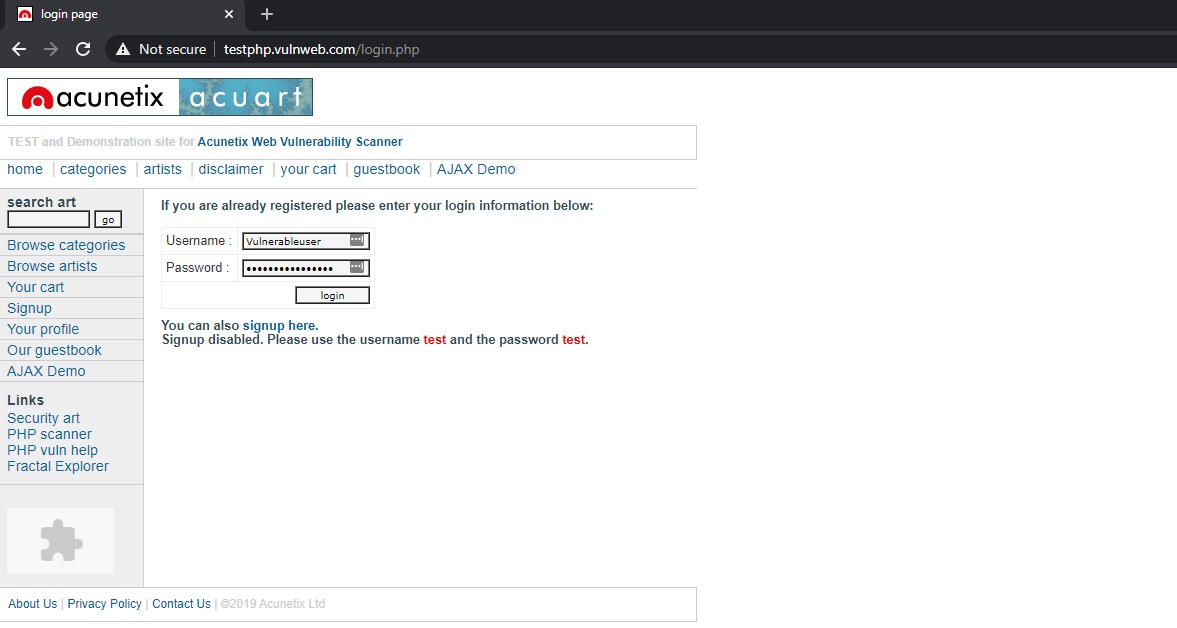The height and width of the screenshot is (628, 1177).
Task: Open your cart in top menu
Action: 309,170
